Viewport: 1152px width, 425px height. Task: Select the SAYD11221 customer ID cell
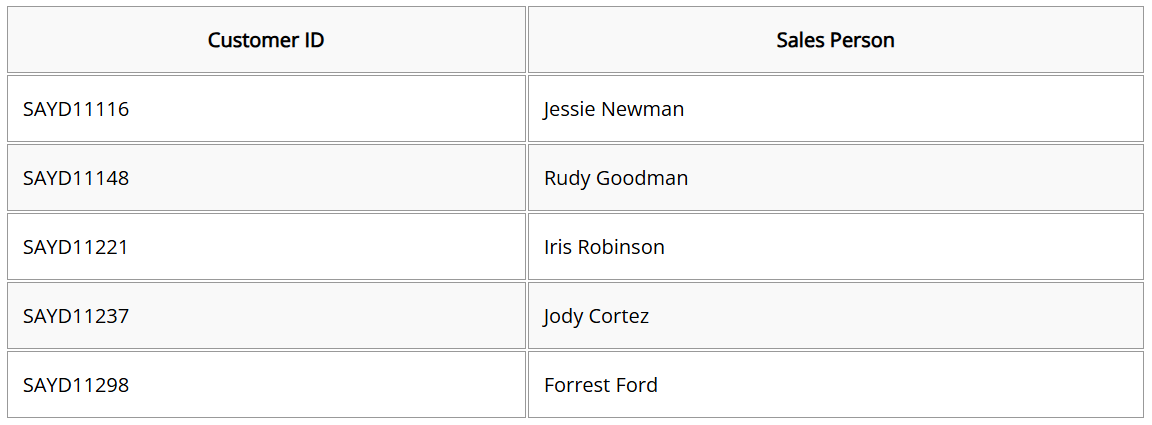266,247
